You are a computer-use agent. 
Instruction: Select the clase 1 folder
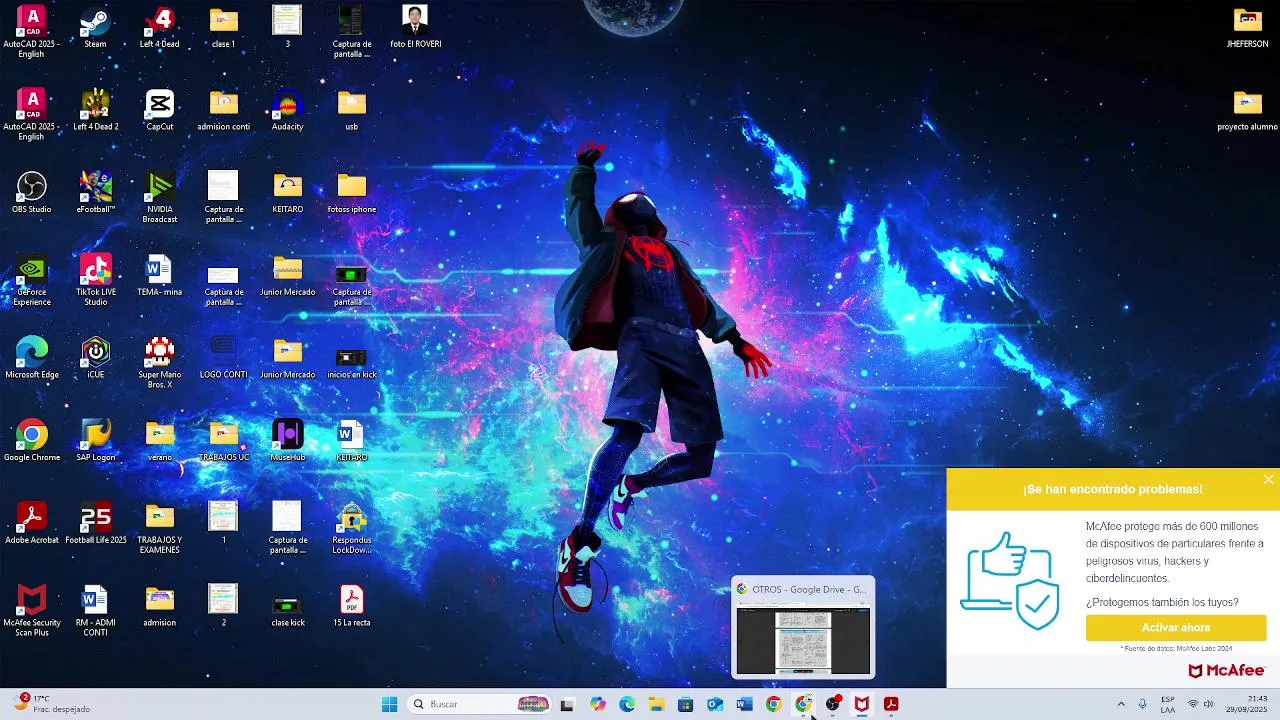pos(223,27)
